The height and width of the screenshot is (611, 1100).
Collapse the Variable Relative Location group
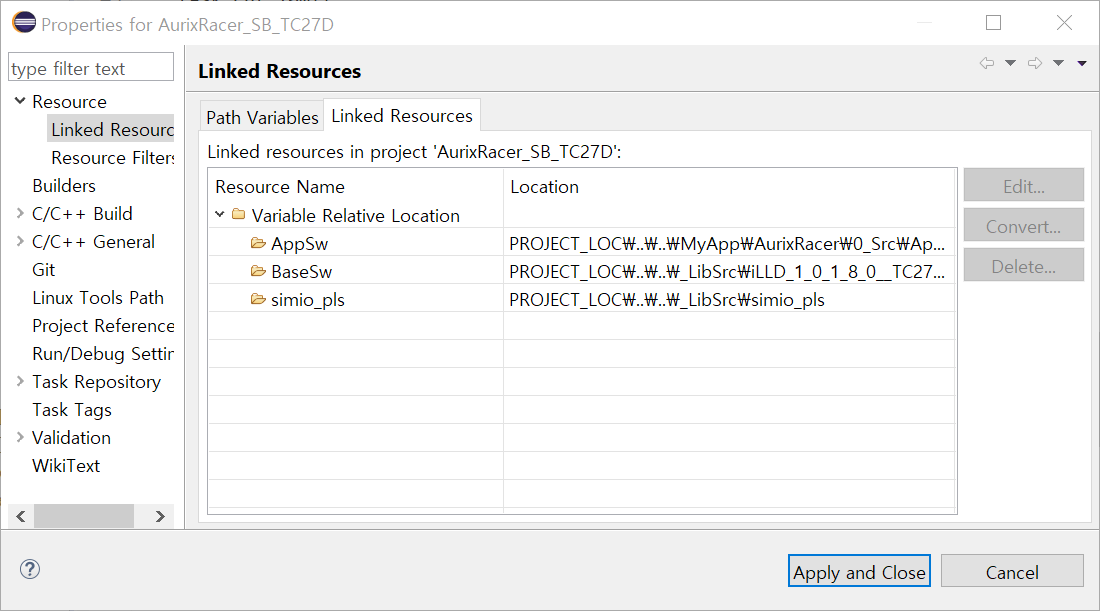point(220,214)
